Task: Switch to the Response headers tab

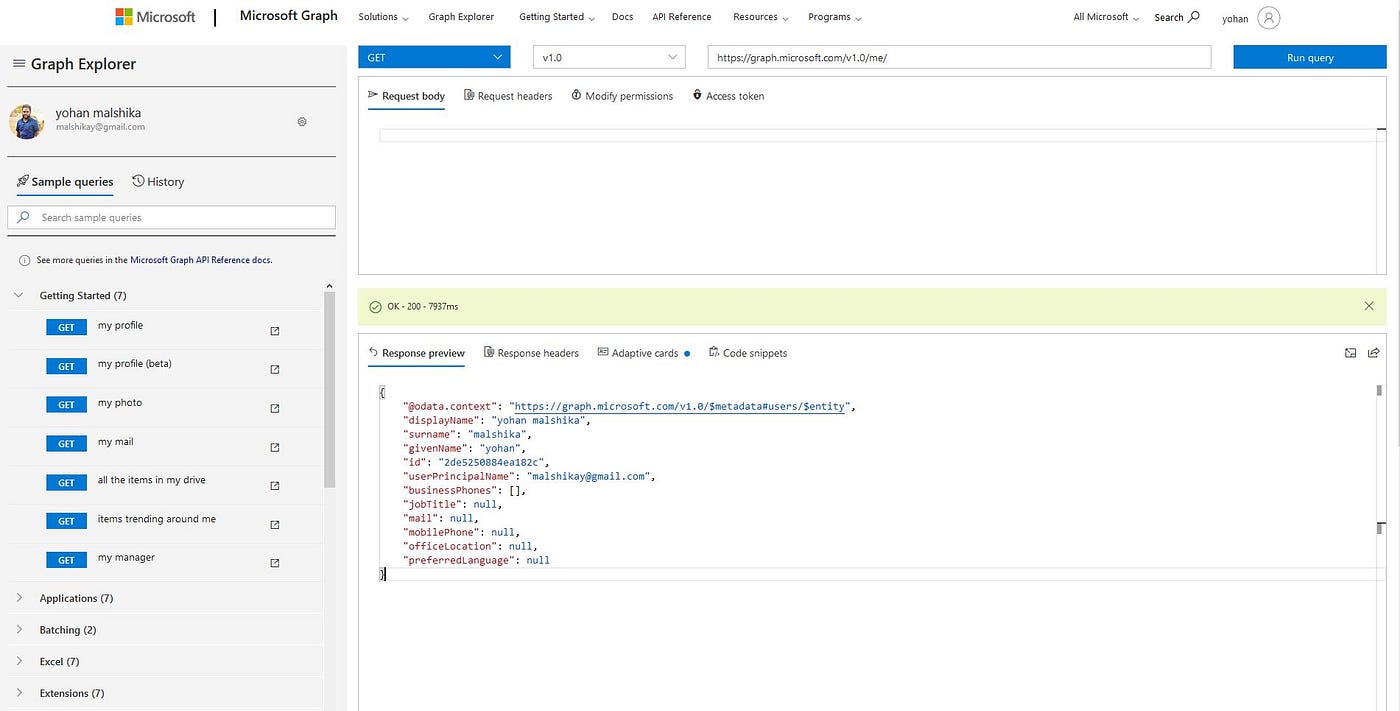Action: pos(531,353)
